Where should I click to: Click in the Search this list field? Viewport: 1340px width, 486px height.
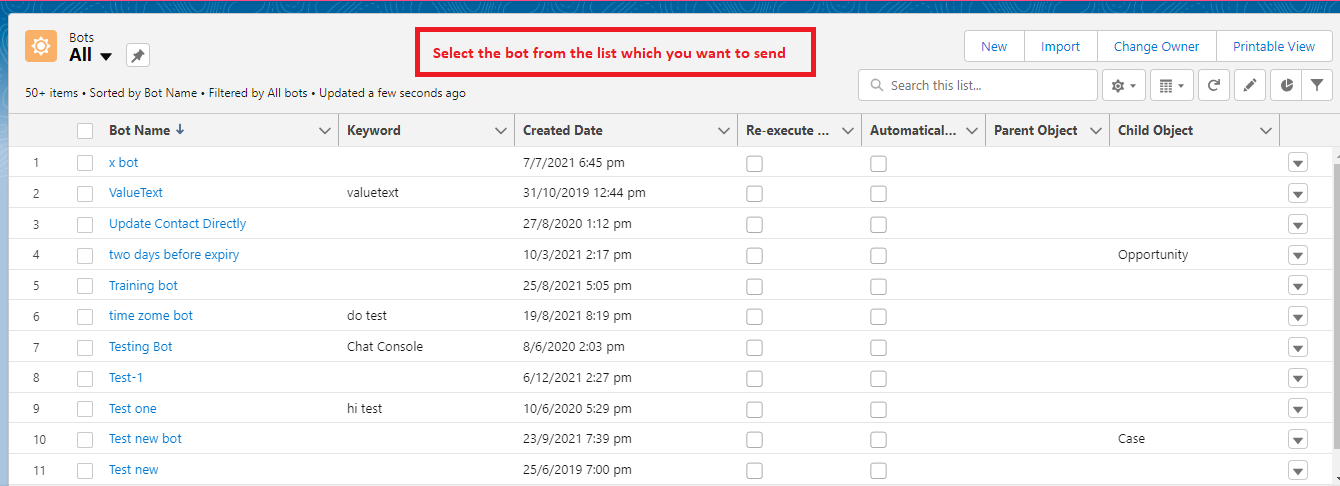[977, 86]
